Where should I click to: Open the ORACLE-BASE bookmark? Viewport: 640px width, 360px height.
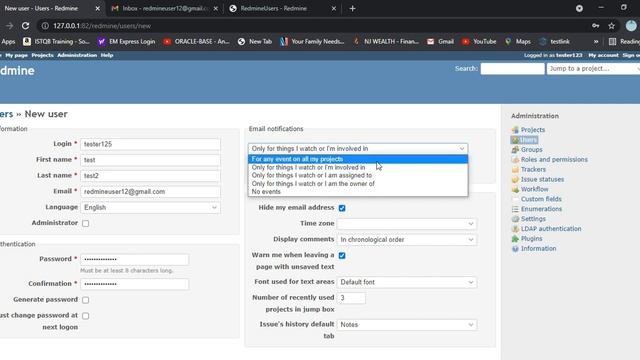[x=196, y=41]
